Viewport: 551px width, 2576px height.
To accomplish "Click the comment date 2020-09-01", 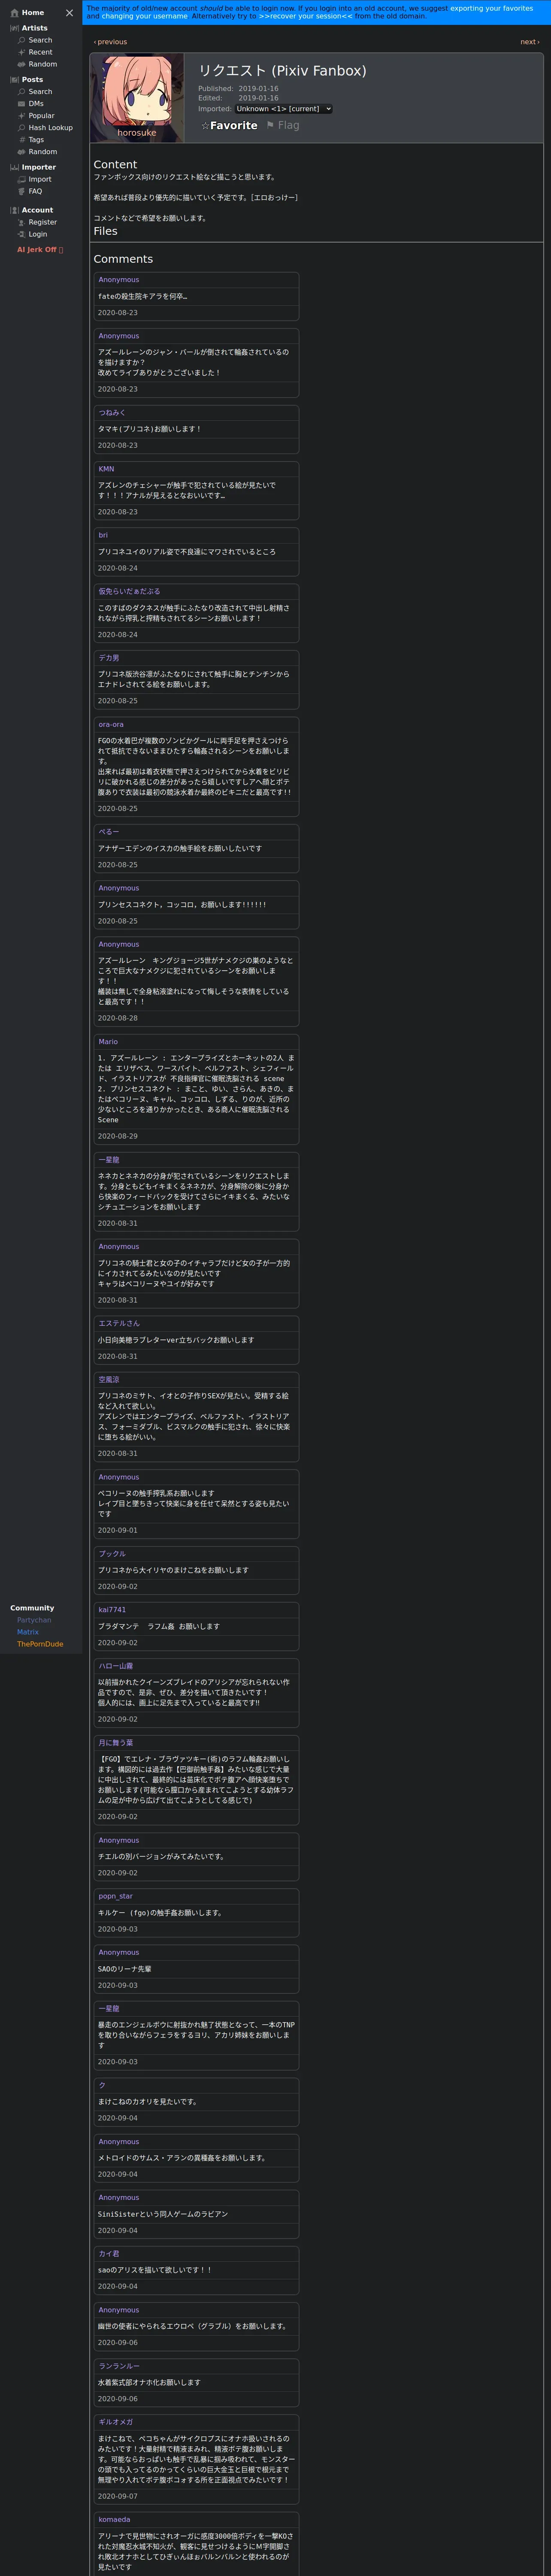I will click(118, 1530).
